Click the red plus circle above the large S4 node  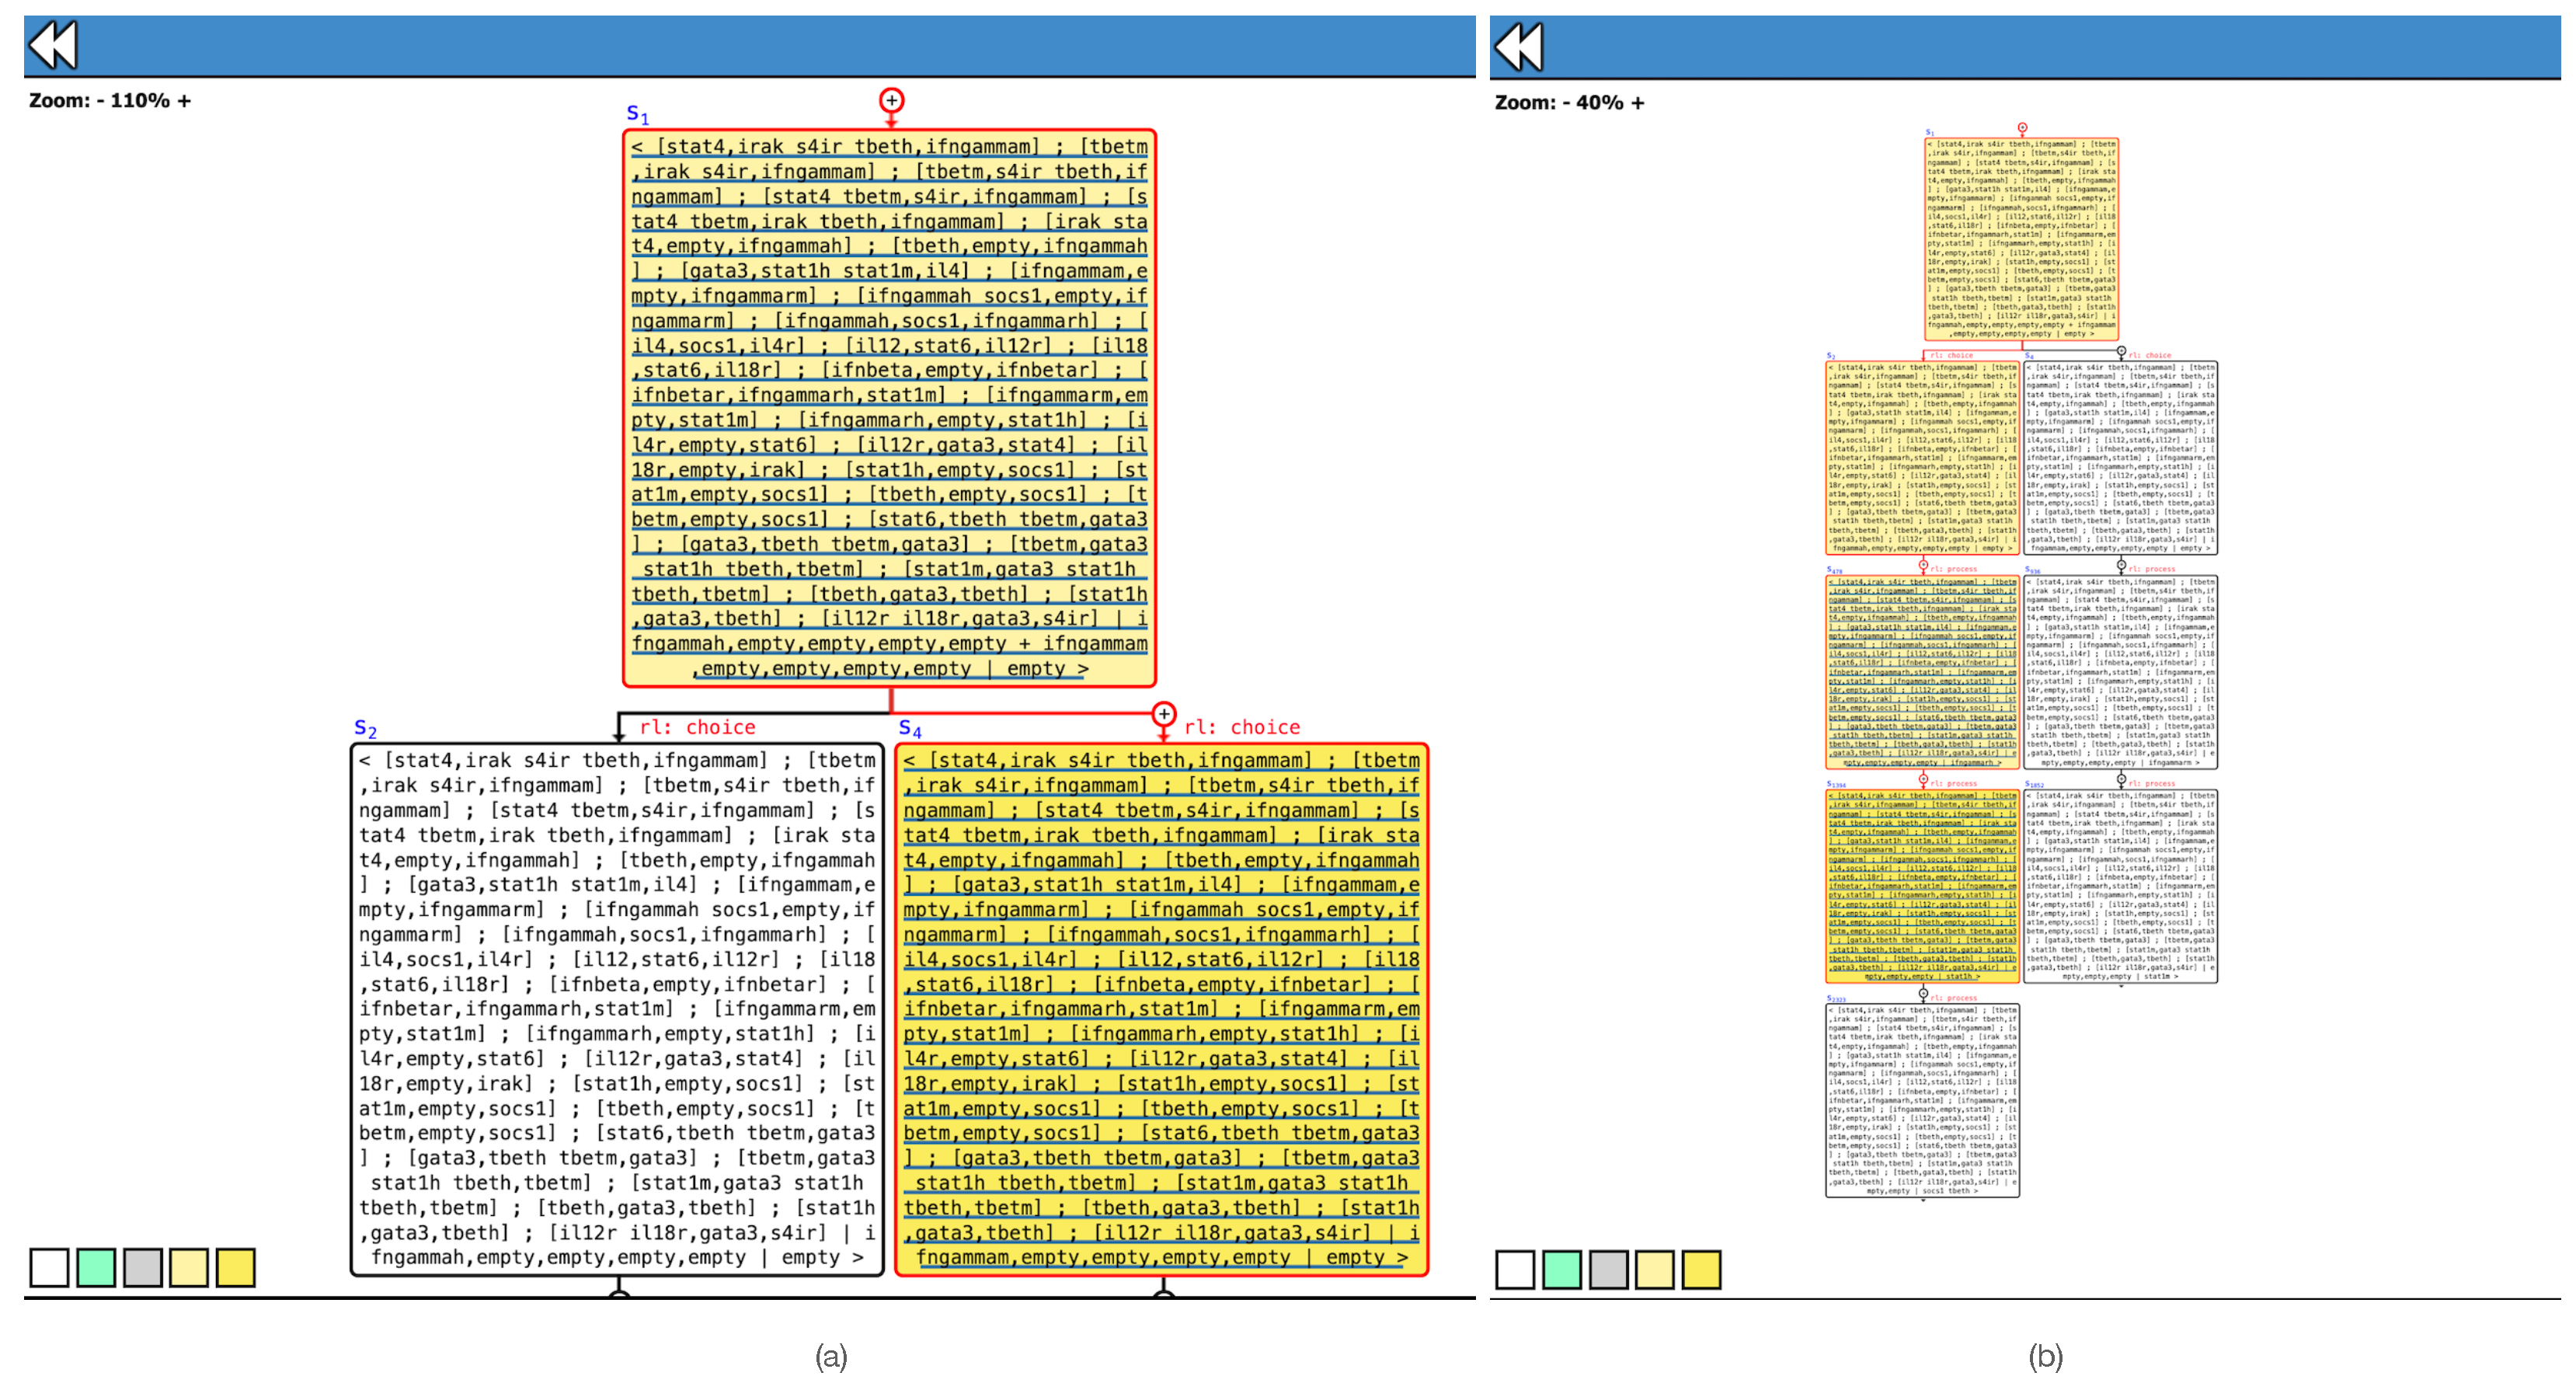click(x=1163, y=714)
